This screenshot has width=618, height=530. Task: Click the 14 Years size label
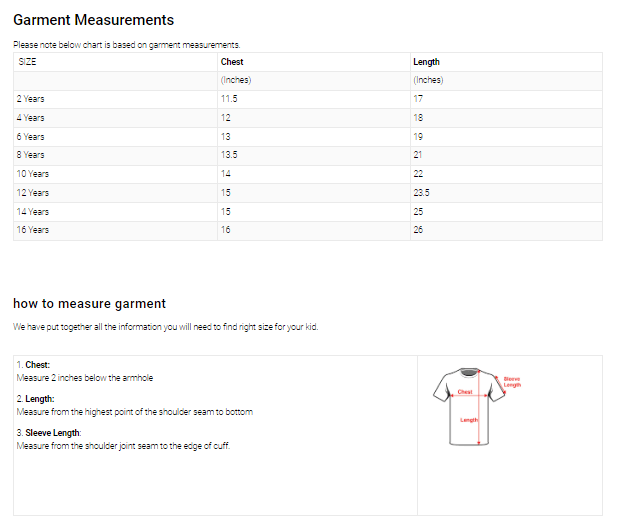click(x=33, y=211)
